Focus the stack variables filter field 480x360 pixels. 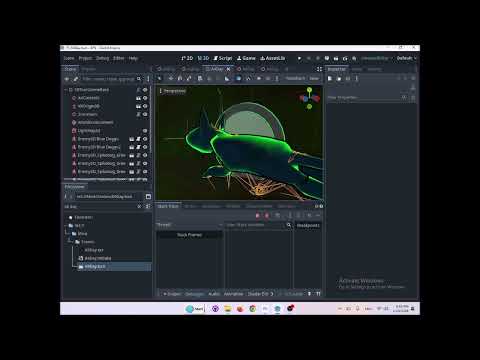[x=259, y=225]
